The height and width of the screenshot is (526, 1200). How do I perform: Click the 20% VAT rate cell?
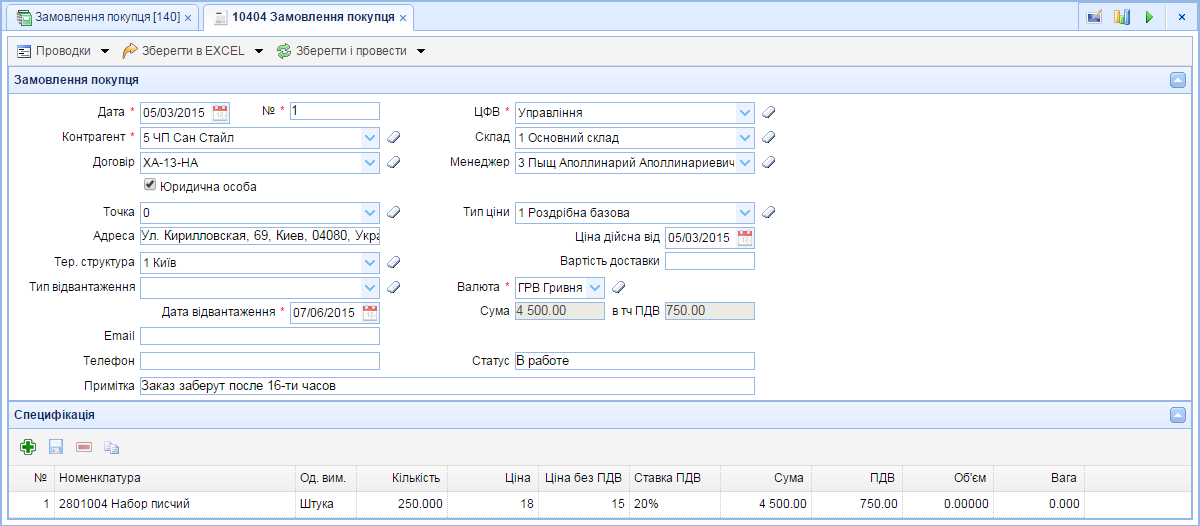675,504
